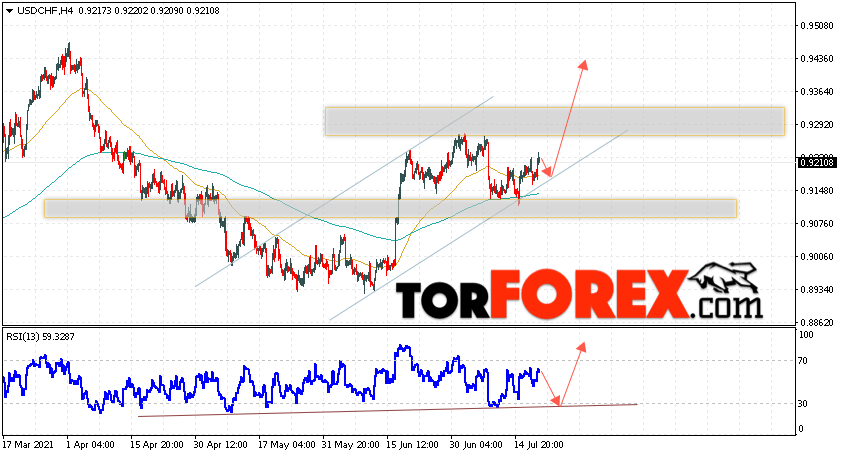Click the current price label 0.92108
The width and height of the screenshot is (841, 456).
click(x=817, y=163)
